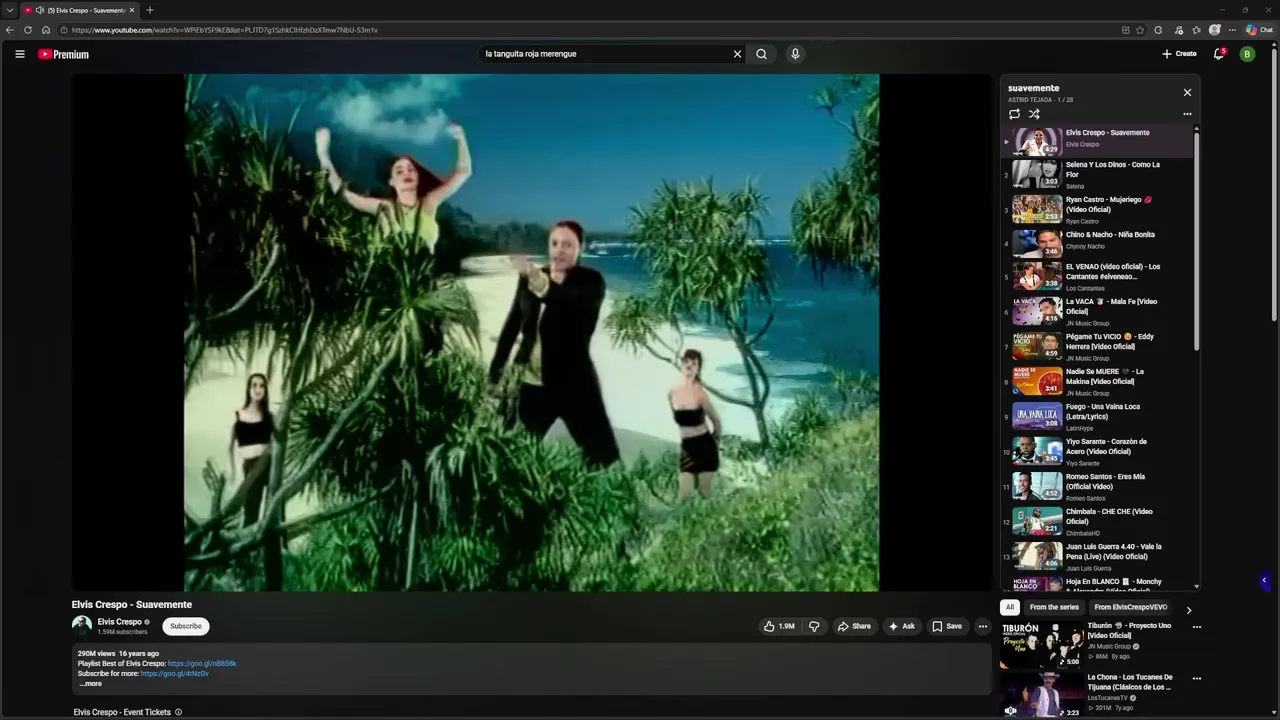Open notifications bell
This screenshot has height=720, width=1280.
tap(1218, 54)
